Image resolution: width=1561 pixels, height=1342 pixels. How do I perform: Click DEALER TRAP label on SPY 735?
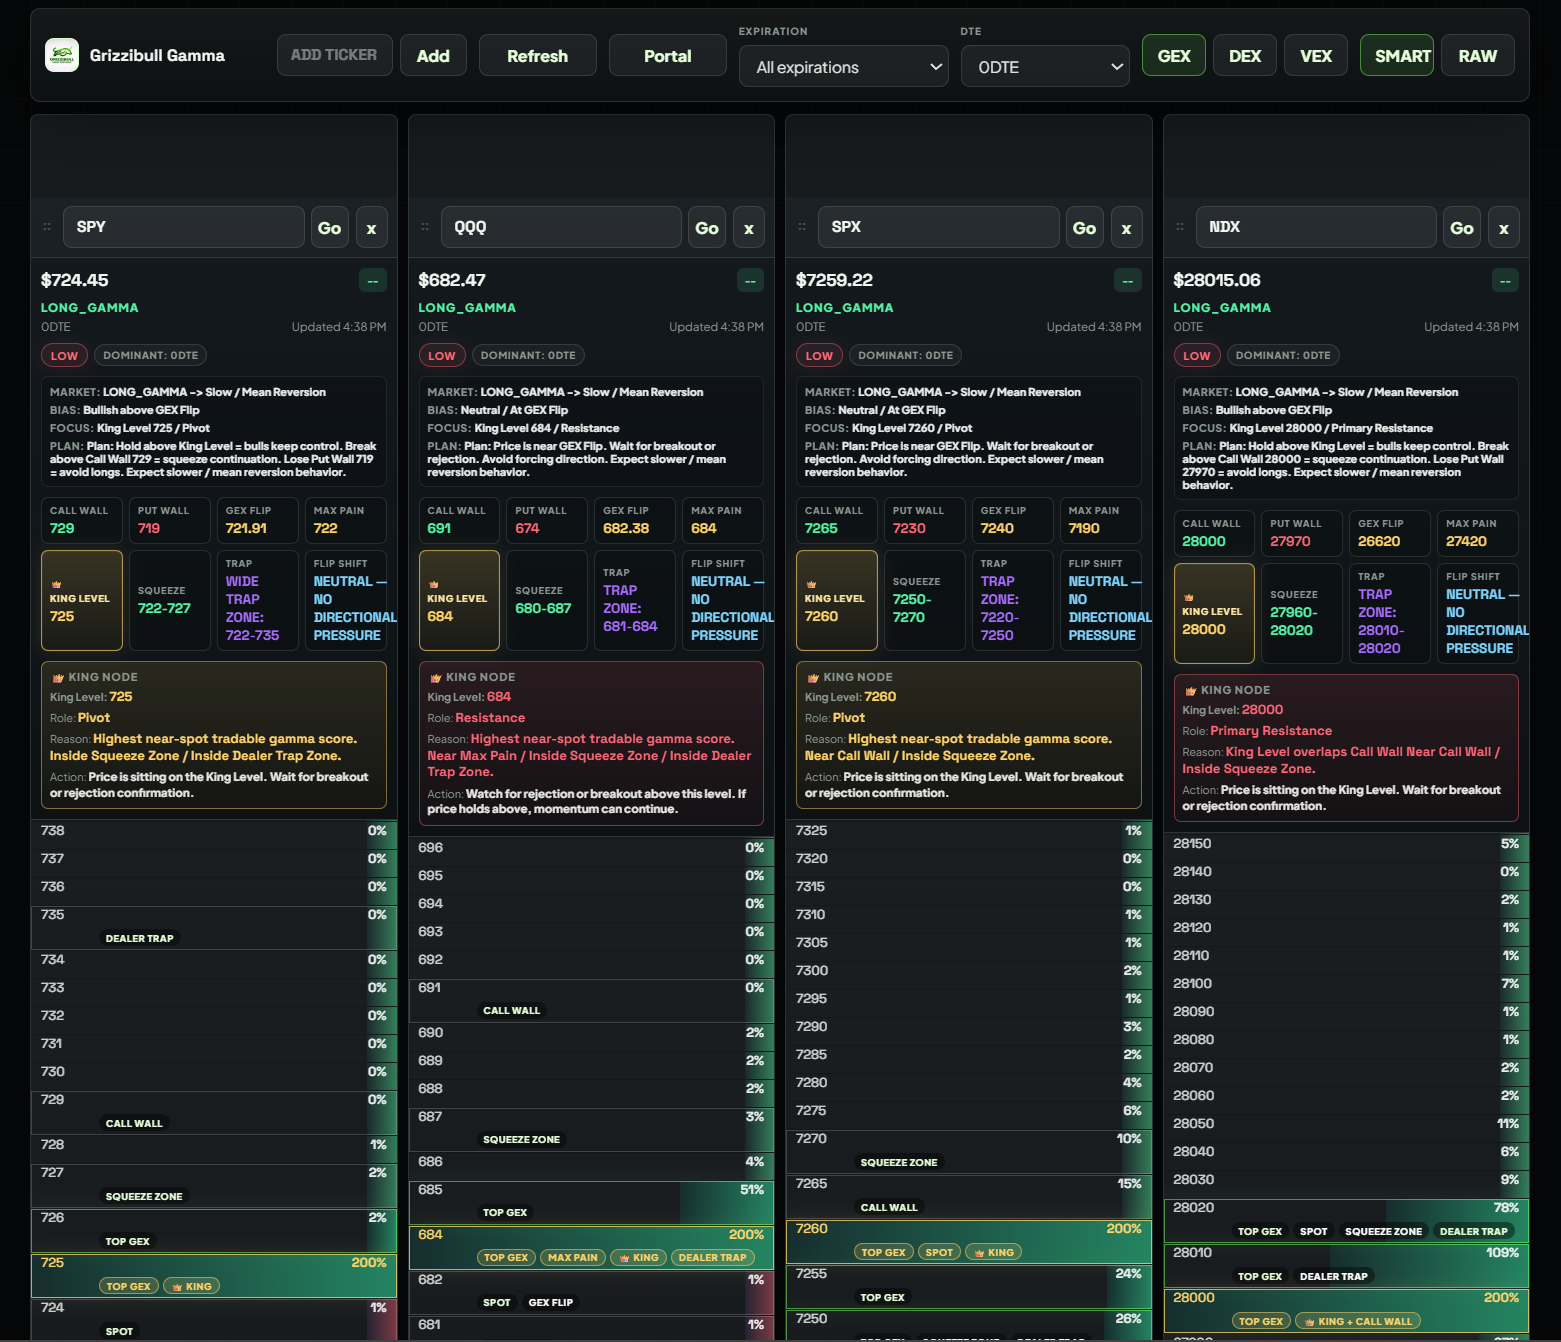[140, 939]
